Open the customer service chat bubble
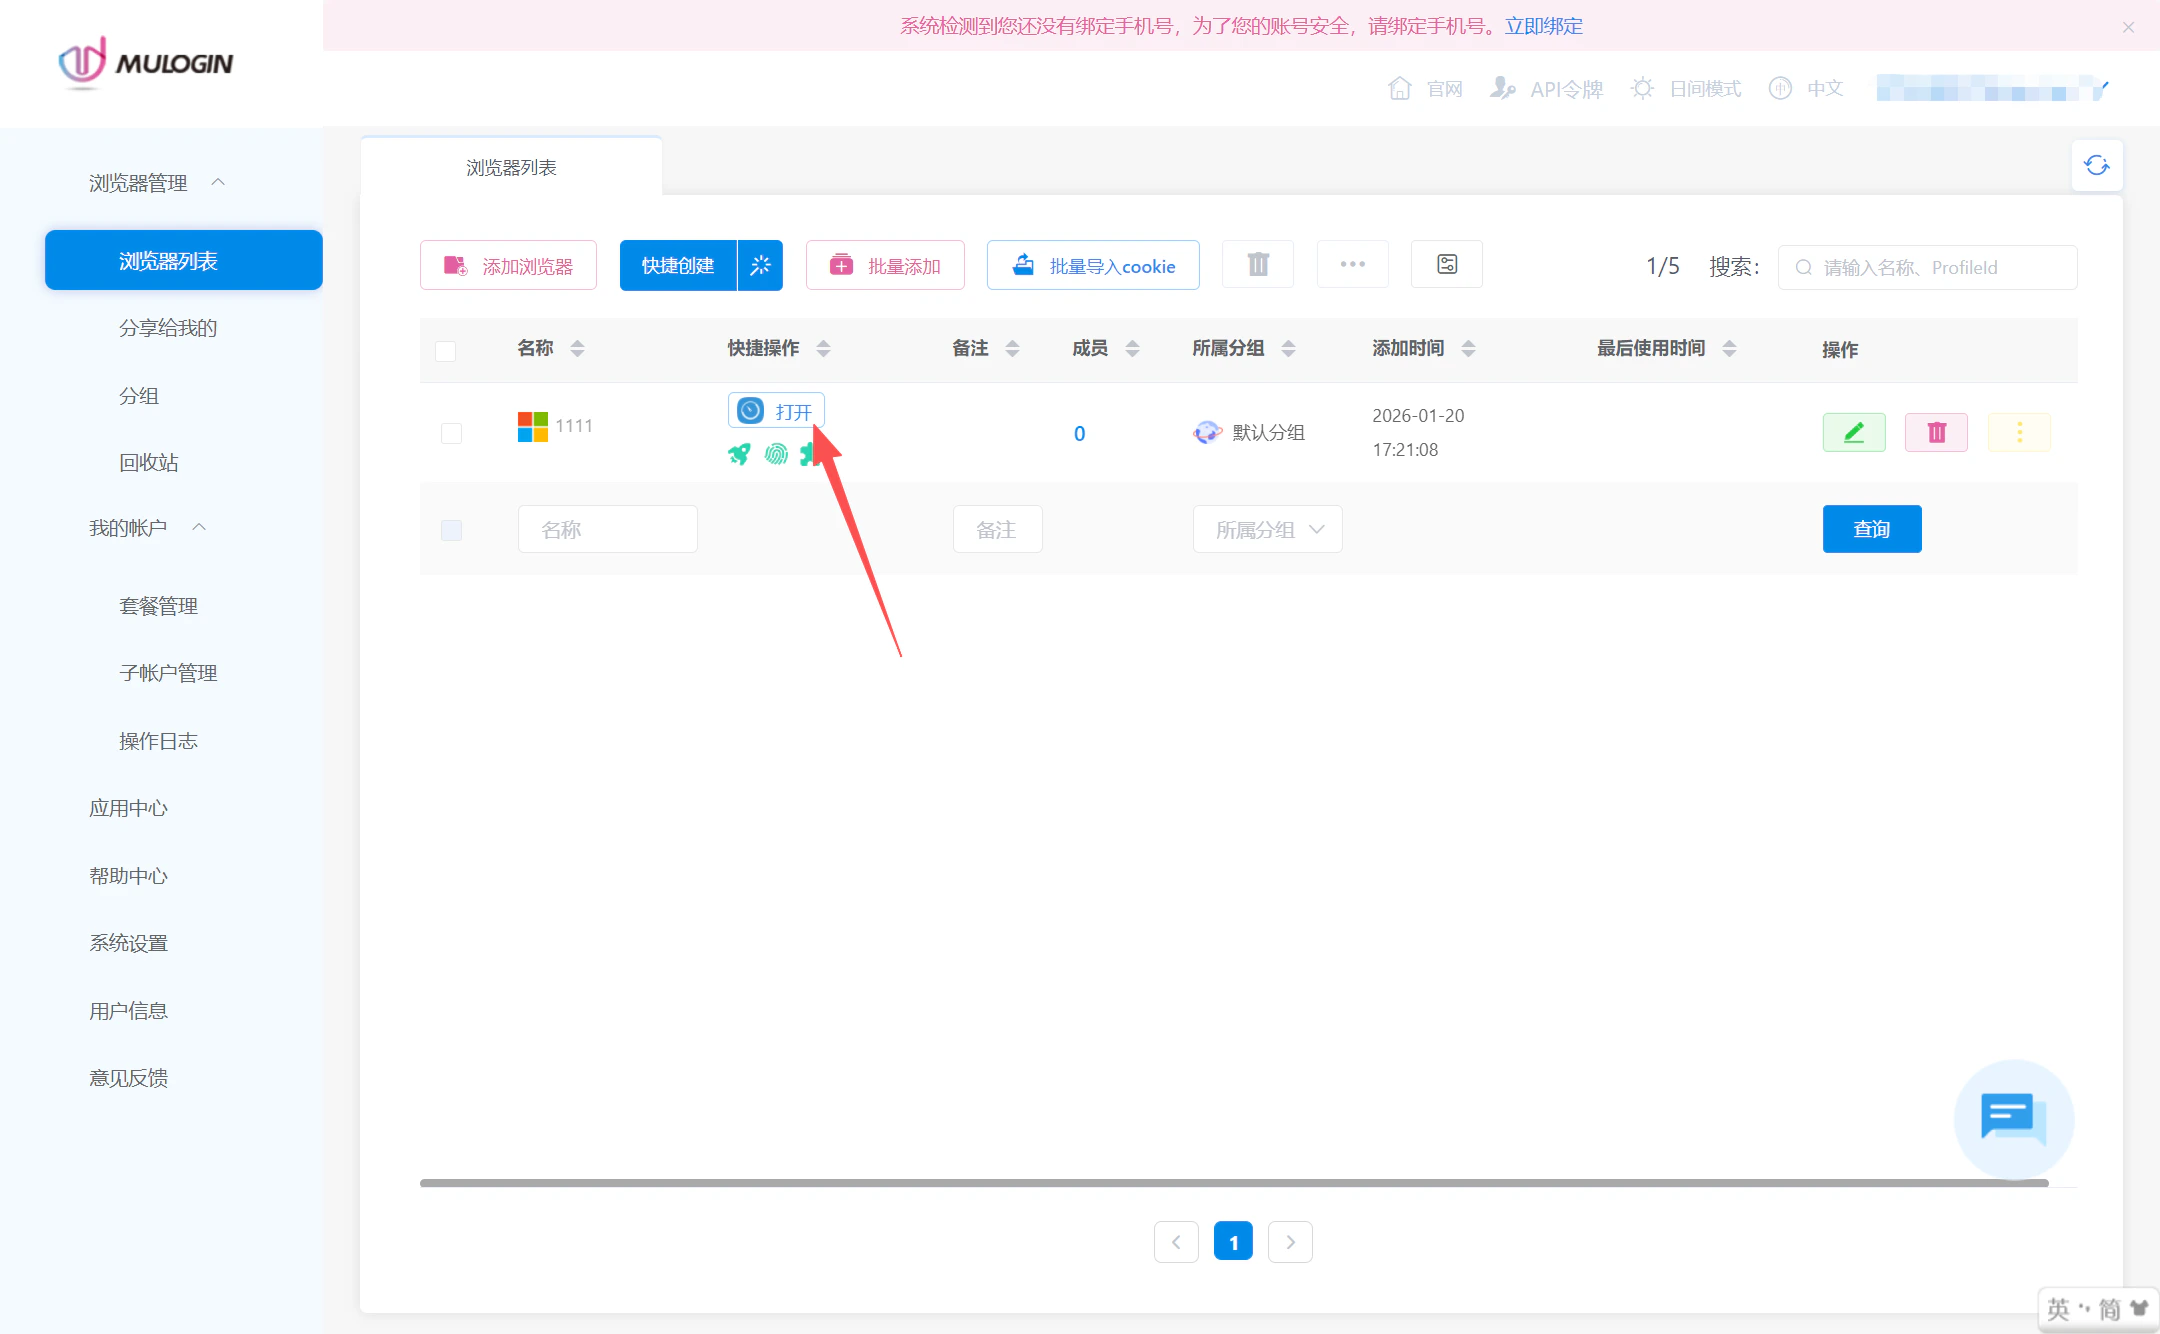 [2013, 1120]
